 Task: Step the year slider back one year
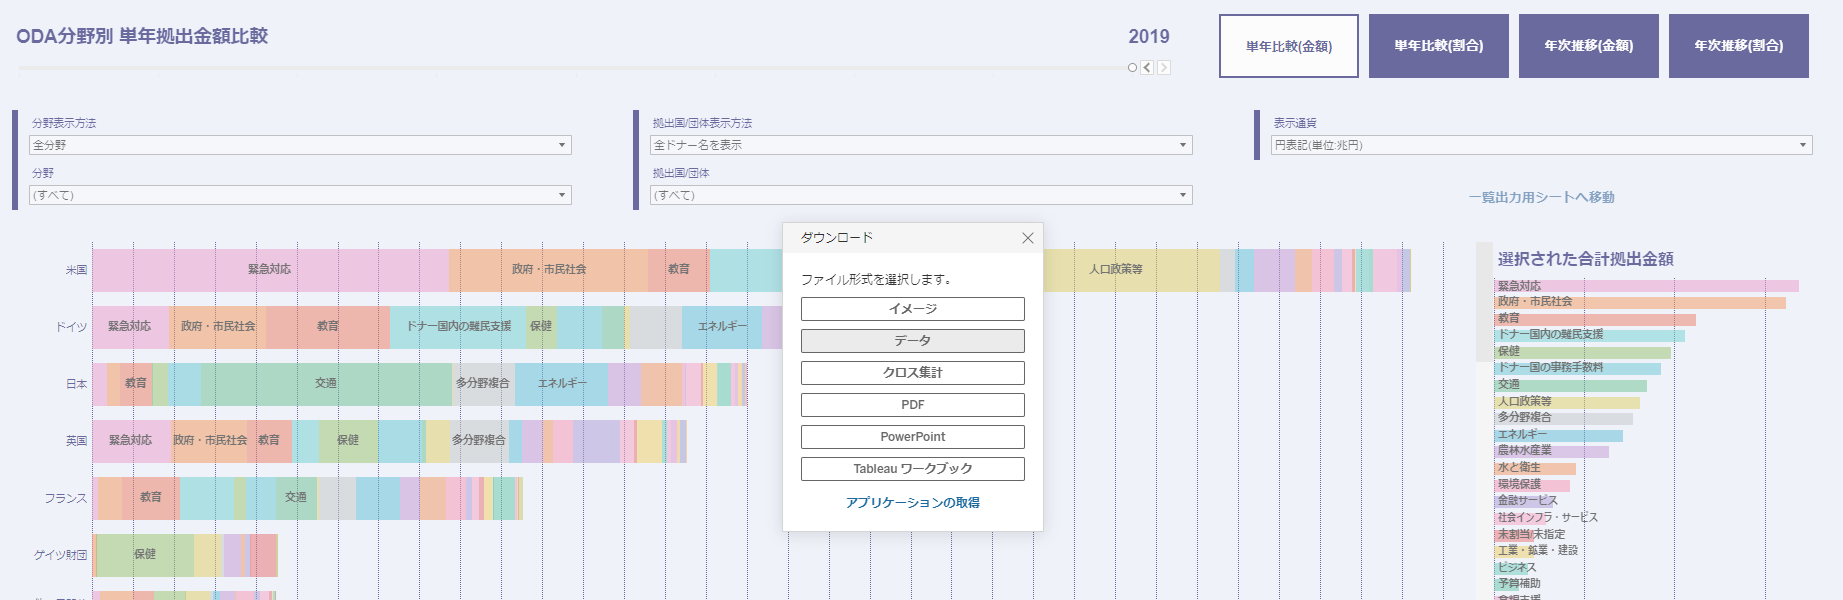click(x=1147, y=68)
